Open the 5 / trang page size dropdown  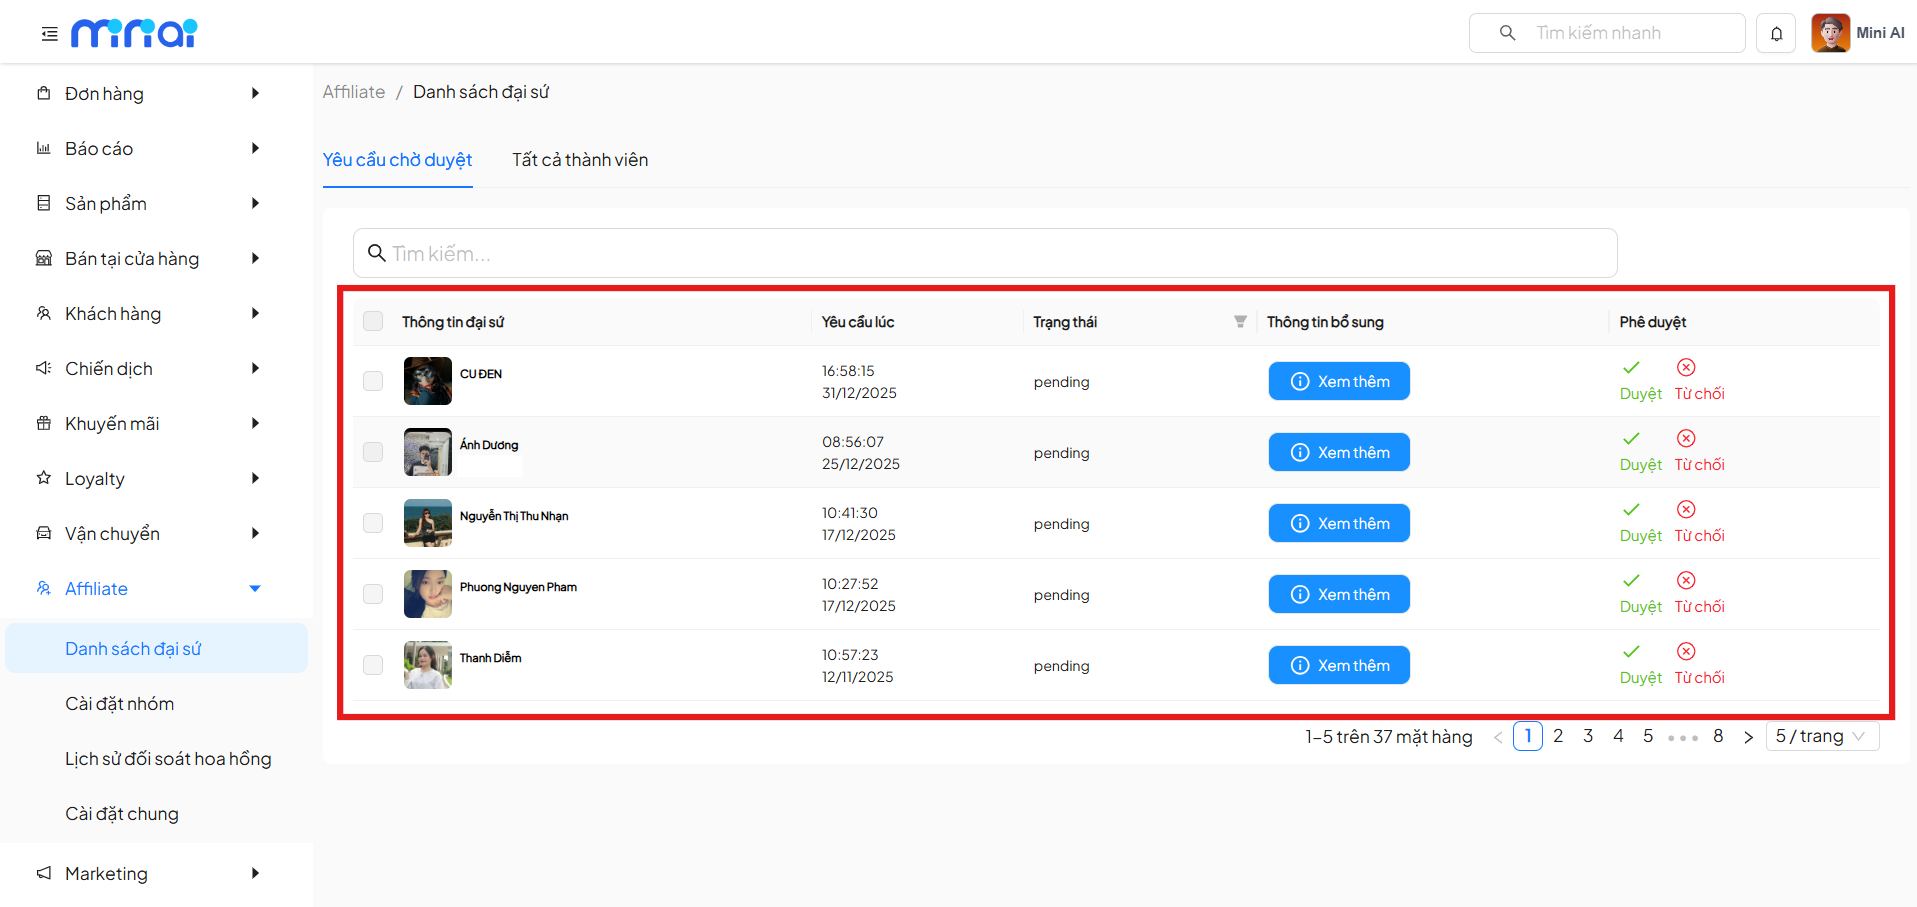(x=1821, y=737)
